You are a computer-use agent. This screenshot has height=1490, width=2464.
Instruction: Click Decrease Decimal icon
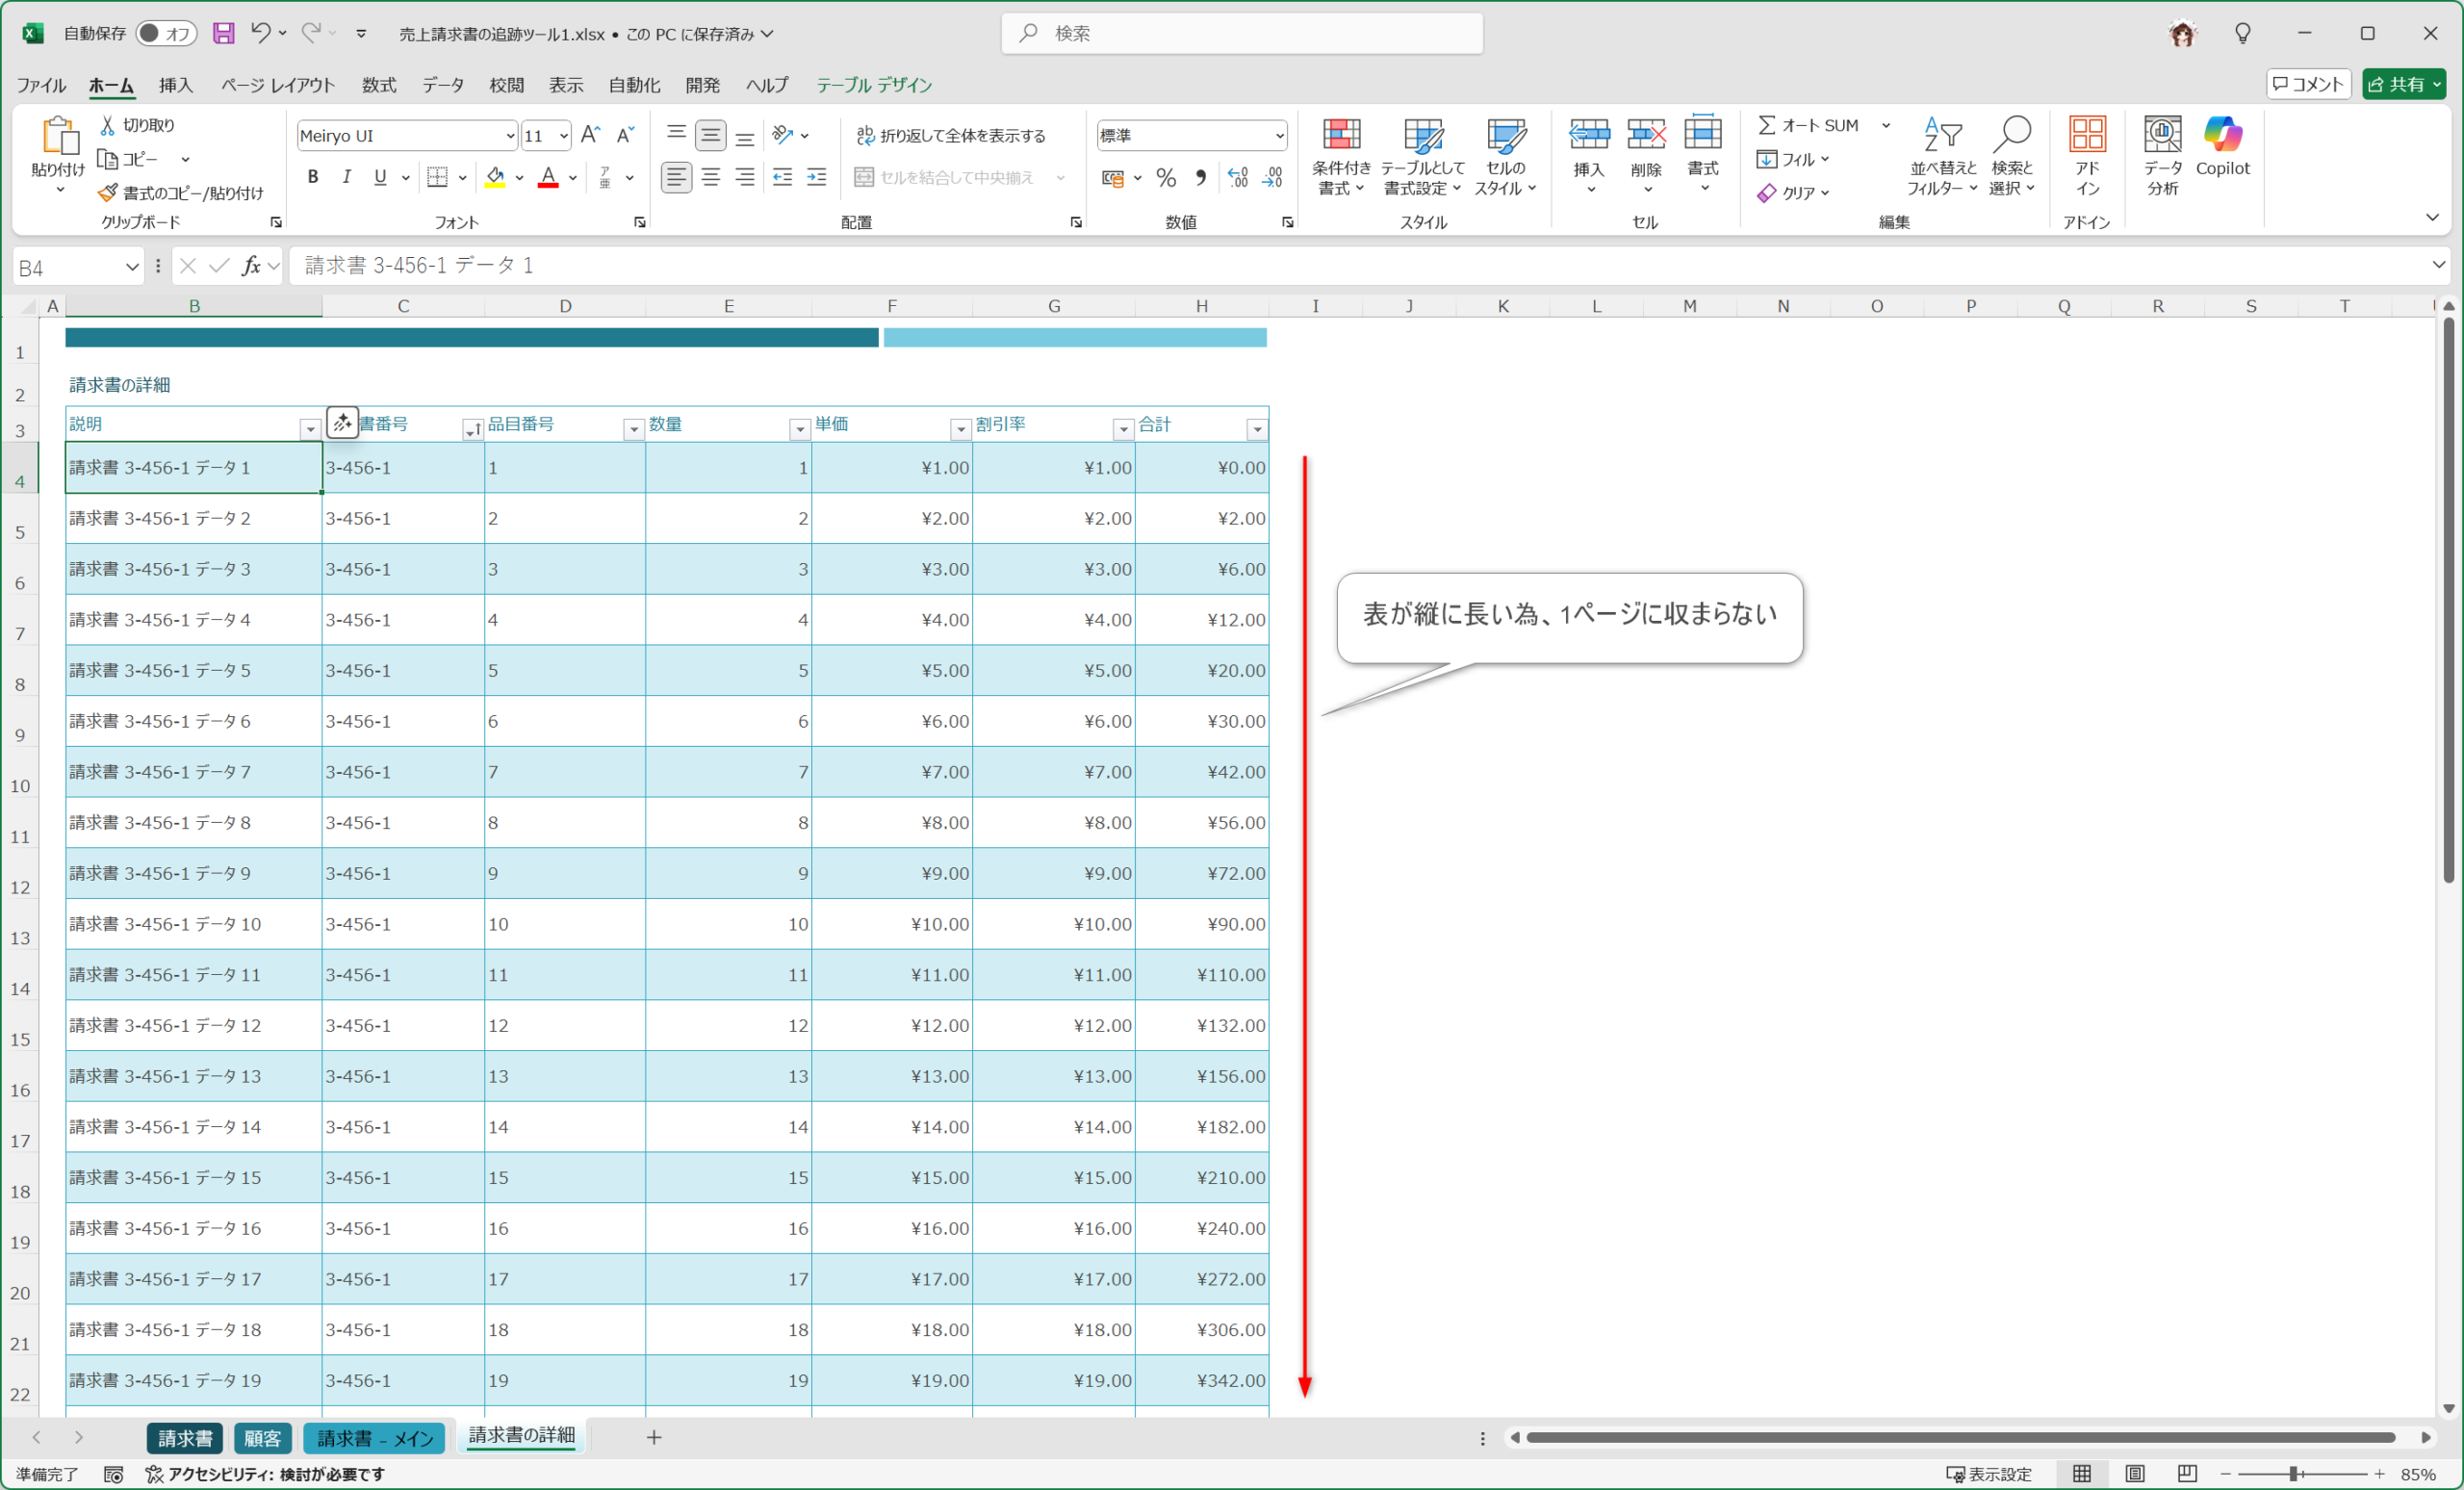(x=1272, y=178)
